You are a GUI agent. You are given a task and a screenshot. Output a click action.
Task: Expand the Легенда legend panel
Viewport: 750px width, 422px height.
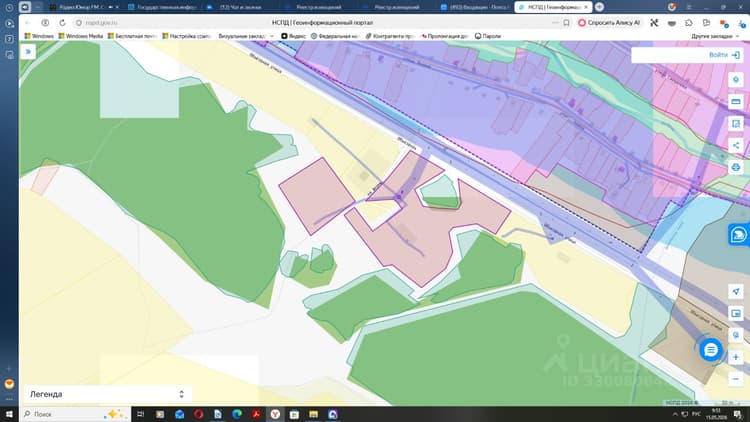point(107,394)
